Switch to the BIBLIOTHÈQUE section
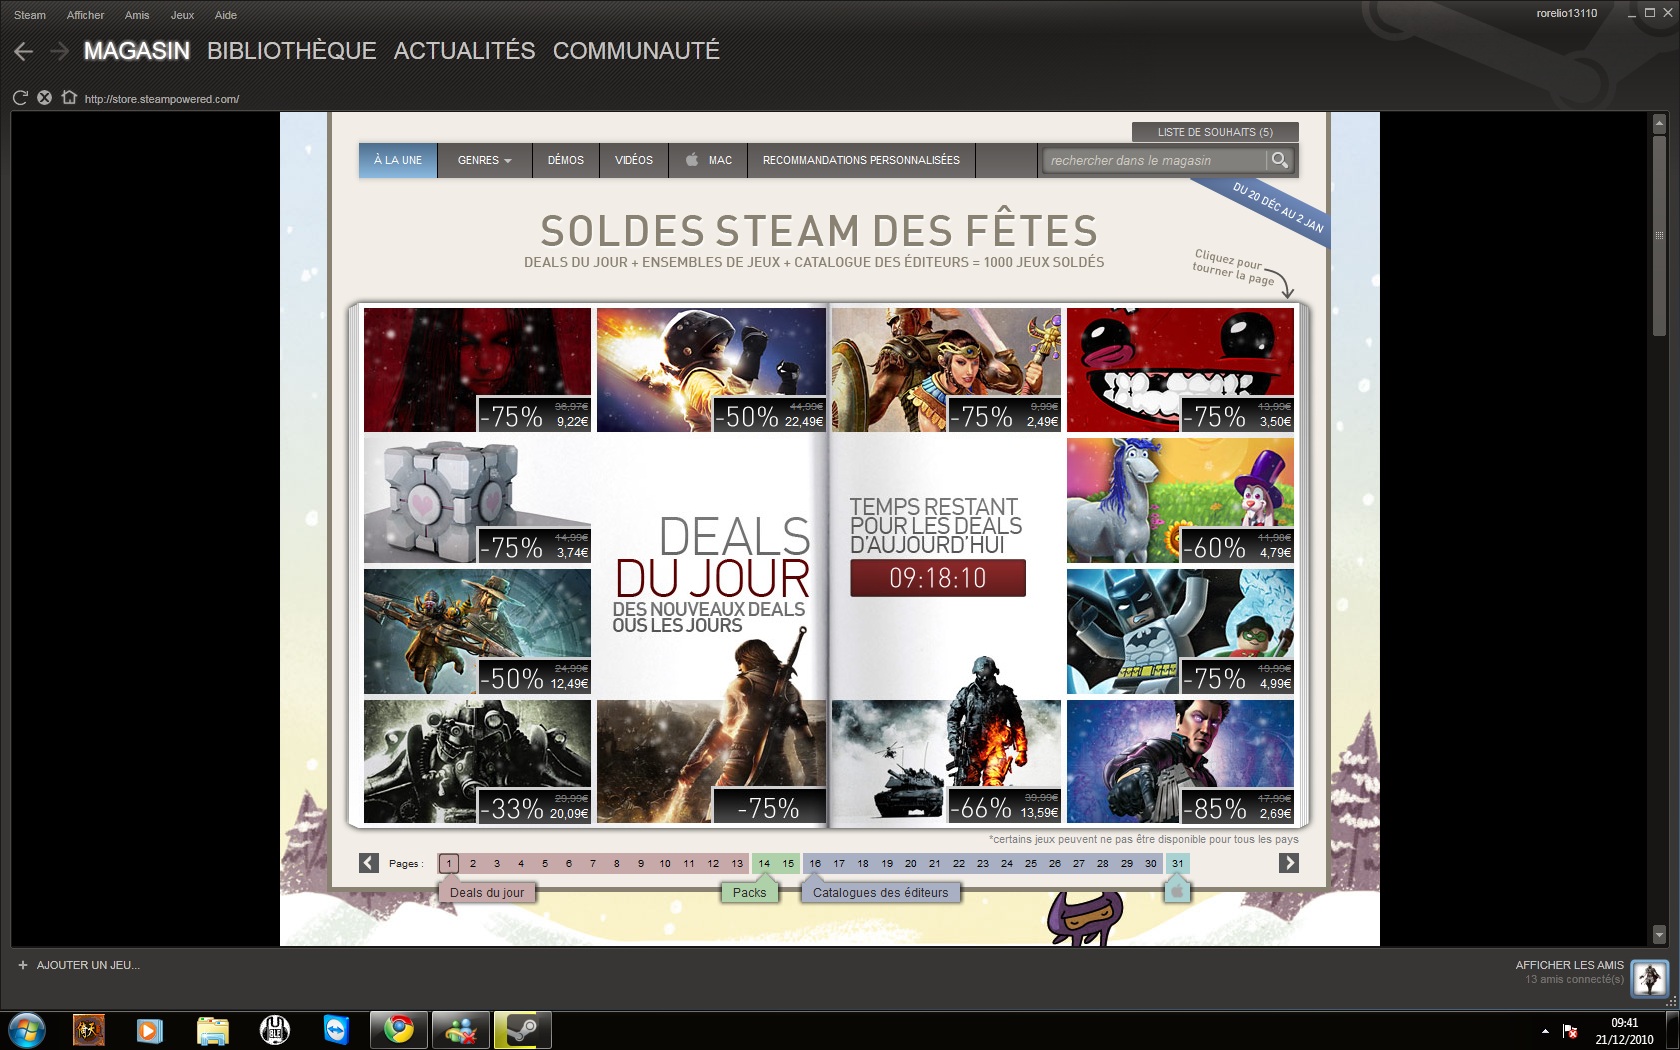The image size is (1680, 1050). pos(292,51)
